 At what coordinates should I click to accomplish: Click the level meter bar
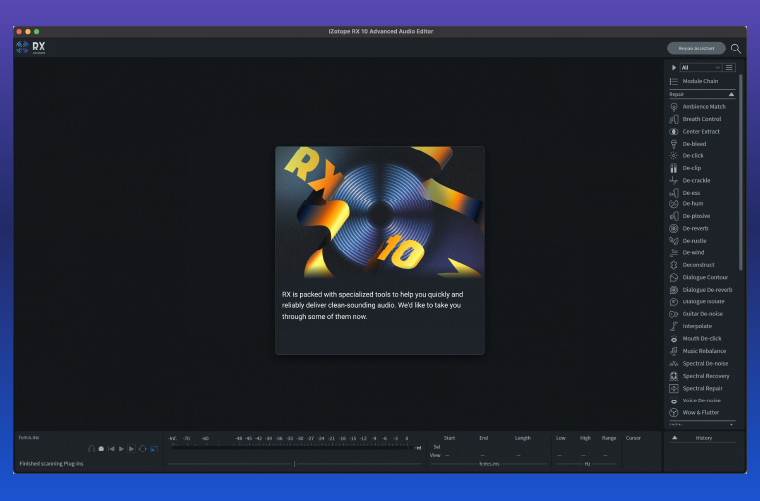[x=292, y=447]
